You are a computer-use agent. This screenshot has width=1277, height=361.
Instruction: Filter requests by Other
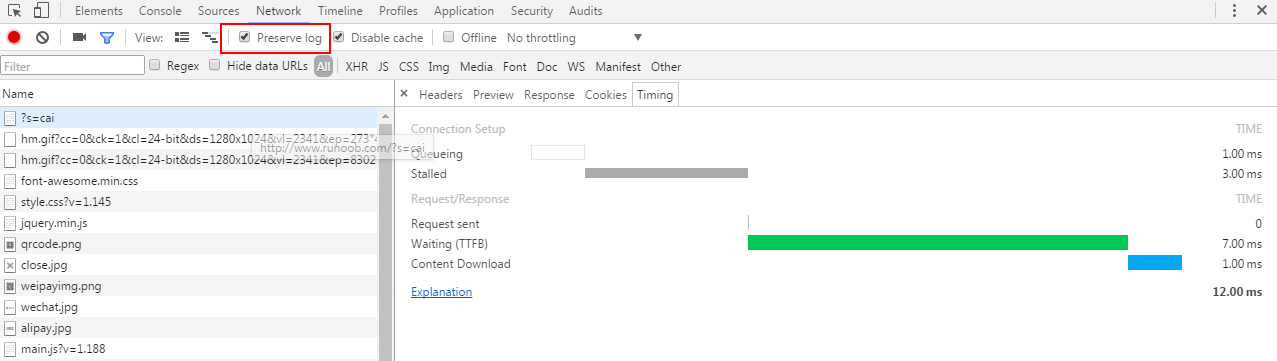[x=666, y=67]
